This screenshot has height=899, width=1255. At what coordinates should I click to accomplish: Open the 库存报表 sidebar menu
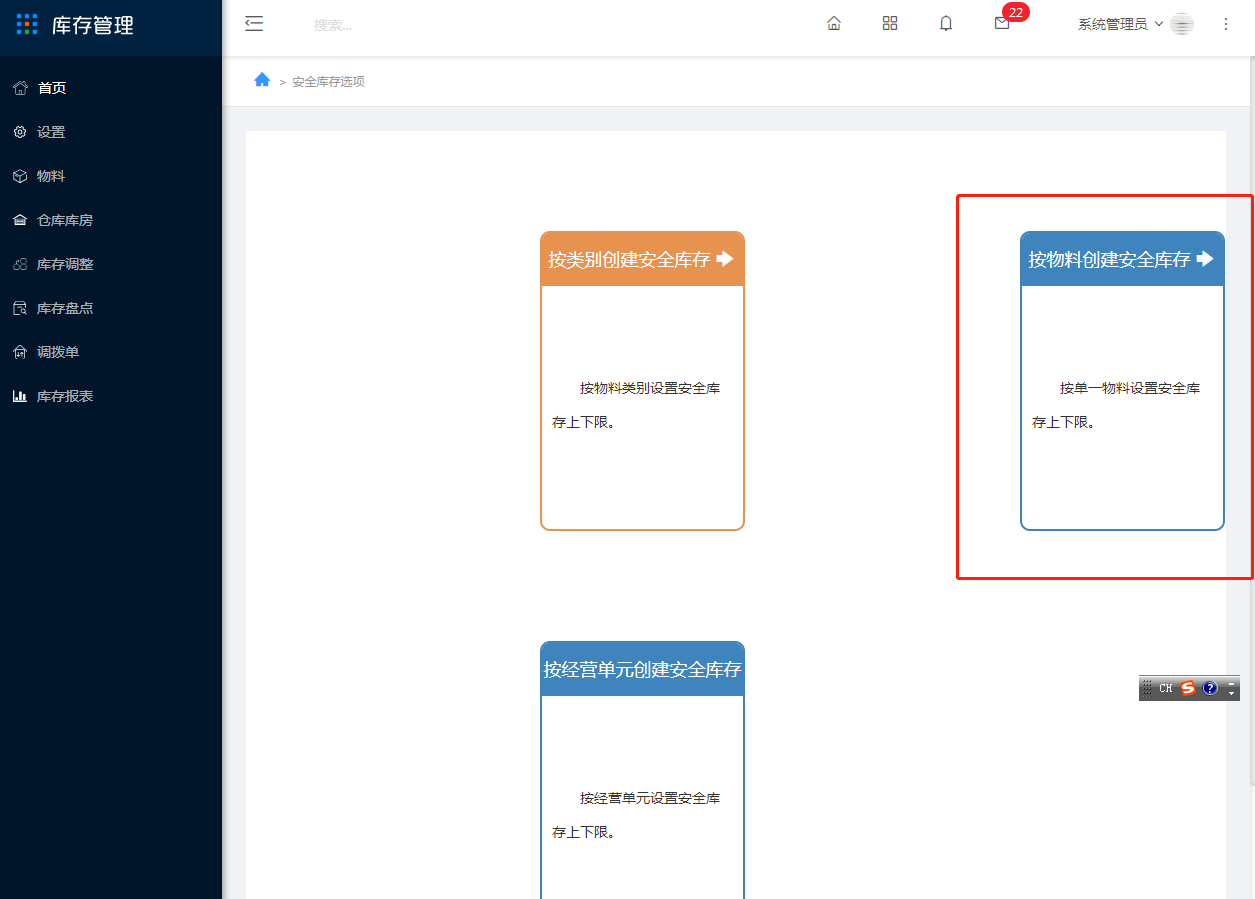111,396
